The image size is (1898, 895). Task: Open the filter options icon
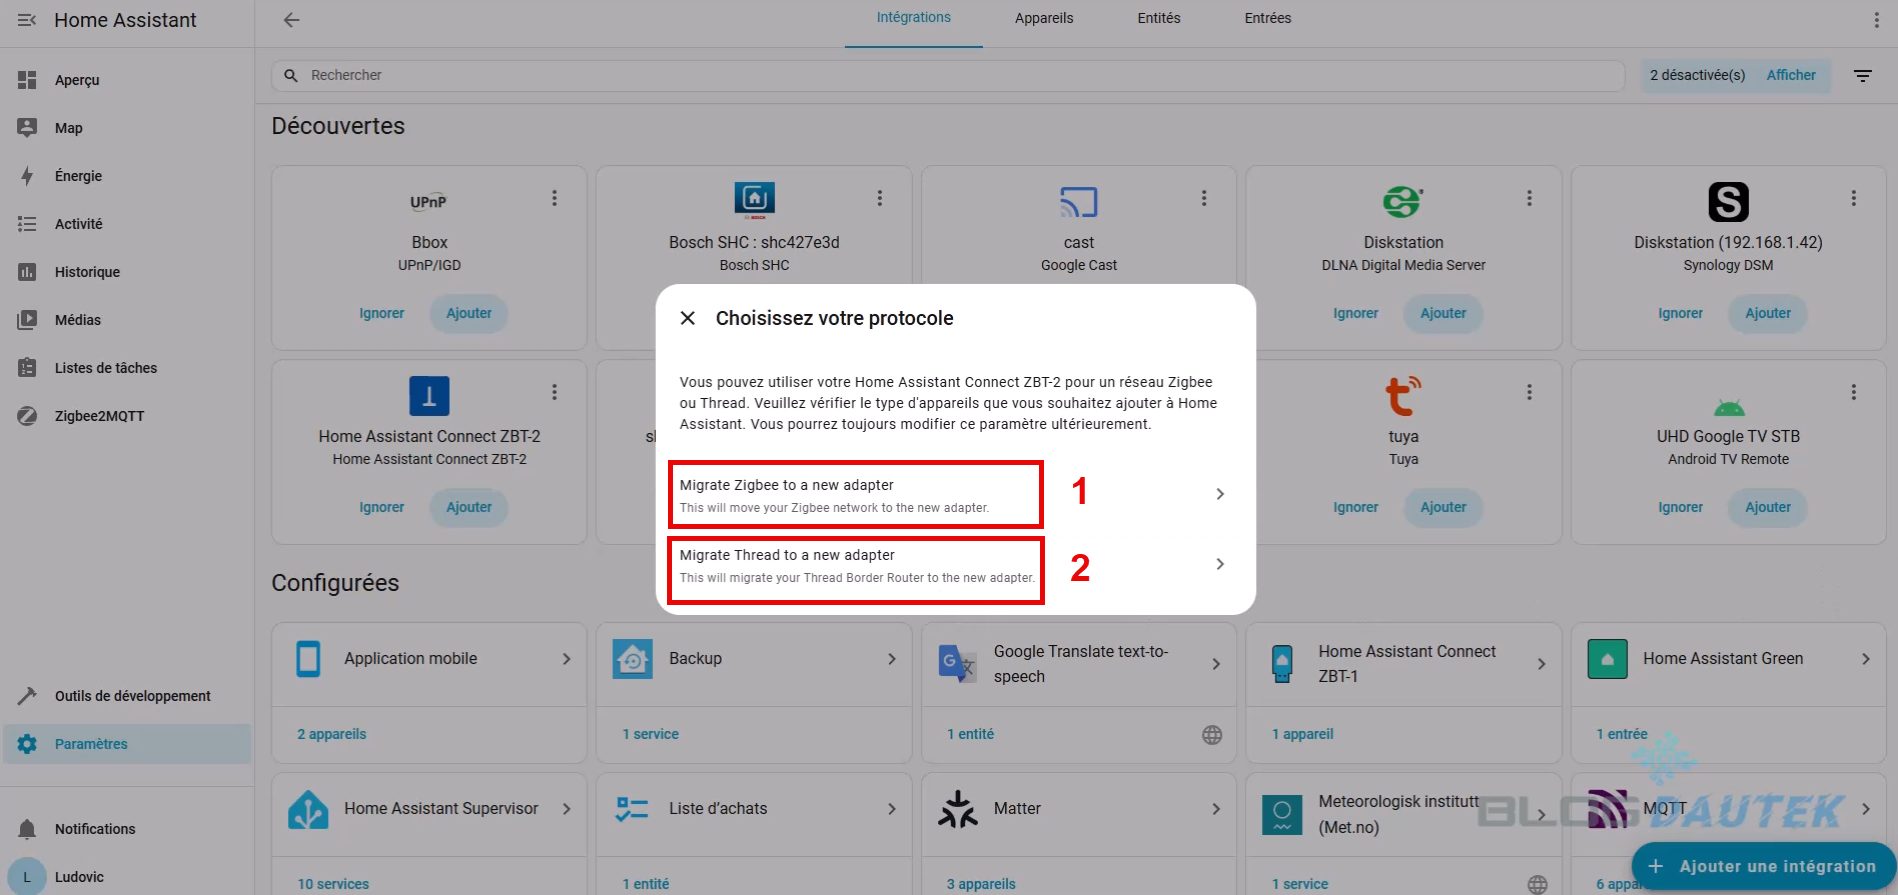click(1862, 76)
